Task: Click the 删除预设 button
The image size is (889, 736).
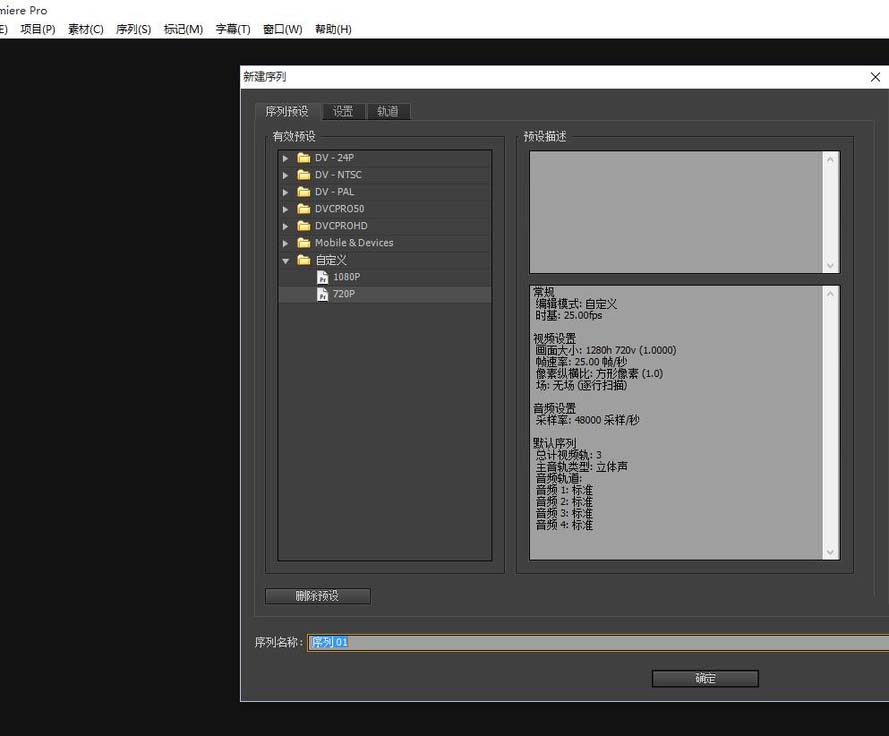Action: pyautogui.click(x=317, y=595)
